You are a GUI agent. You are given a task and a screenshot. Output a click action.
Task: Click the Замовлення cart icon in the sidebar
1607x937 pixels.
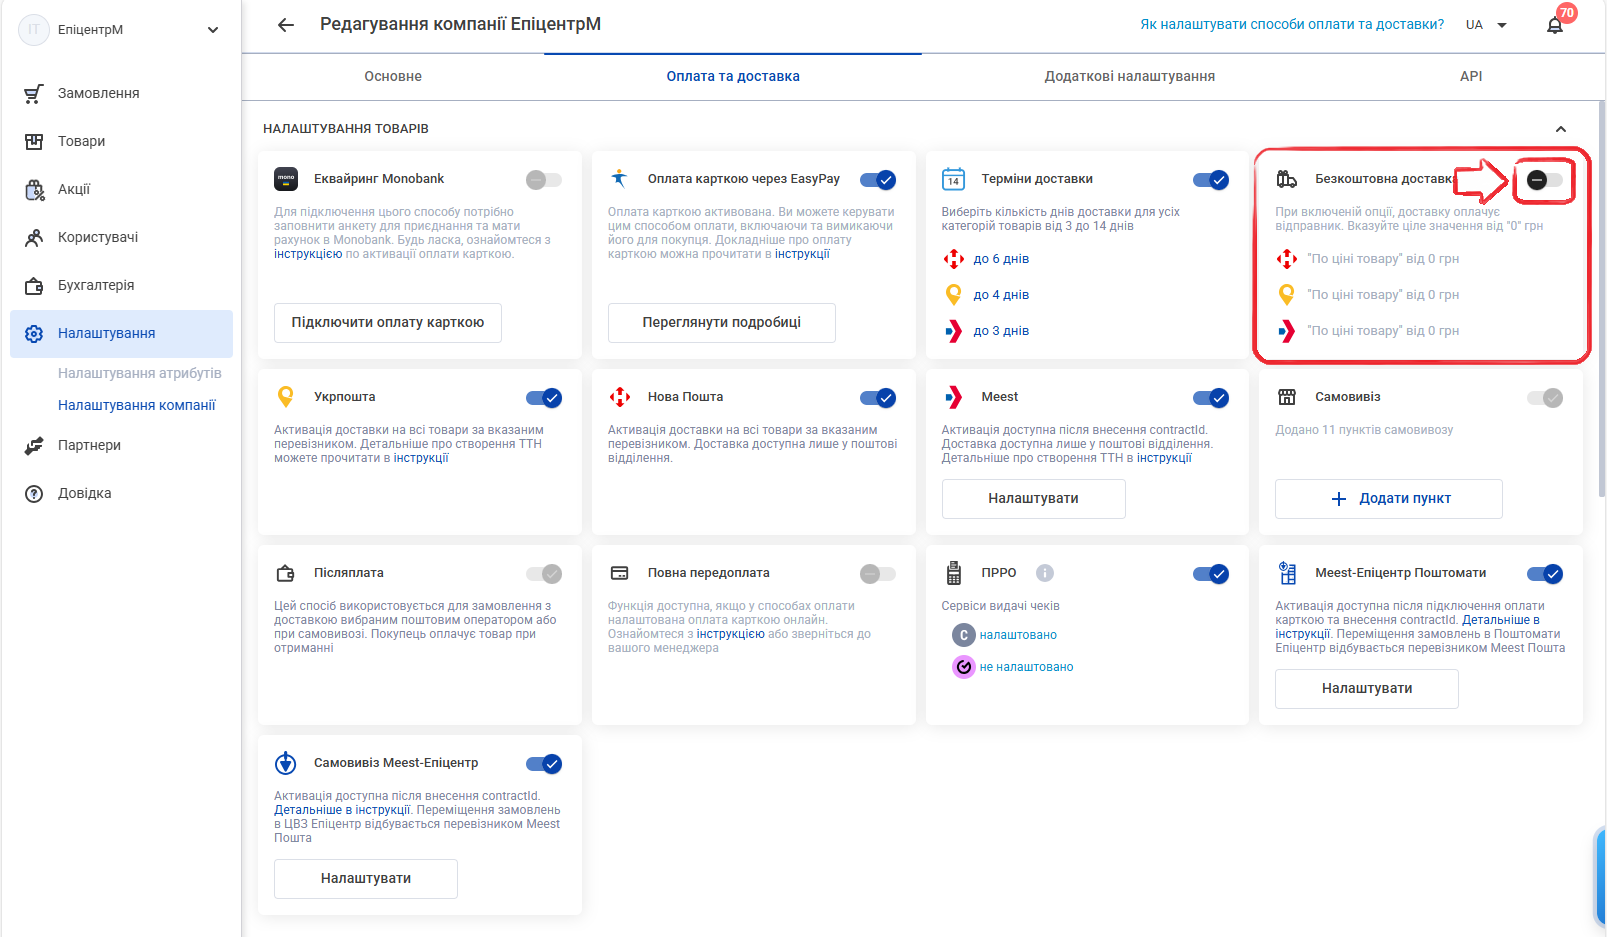click(x=34, y=93)
